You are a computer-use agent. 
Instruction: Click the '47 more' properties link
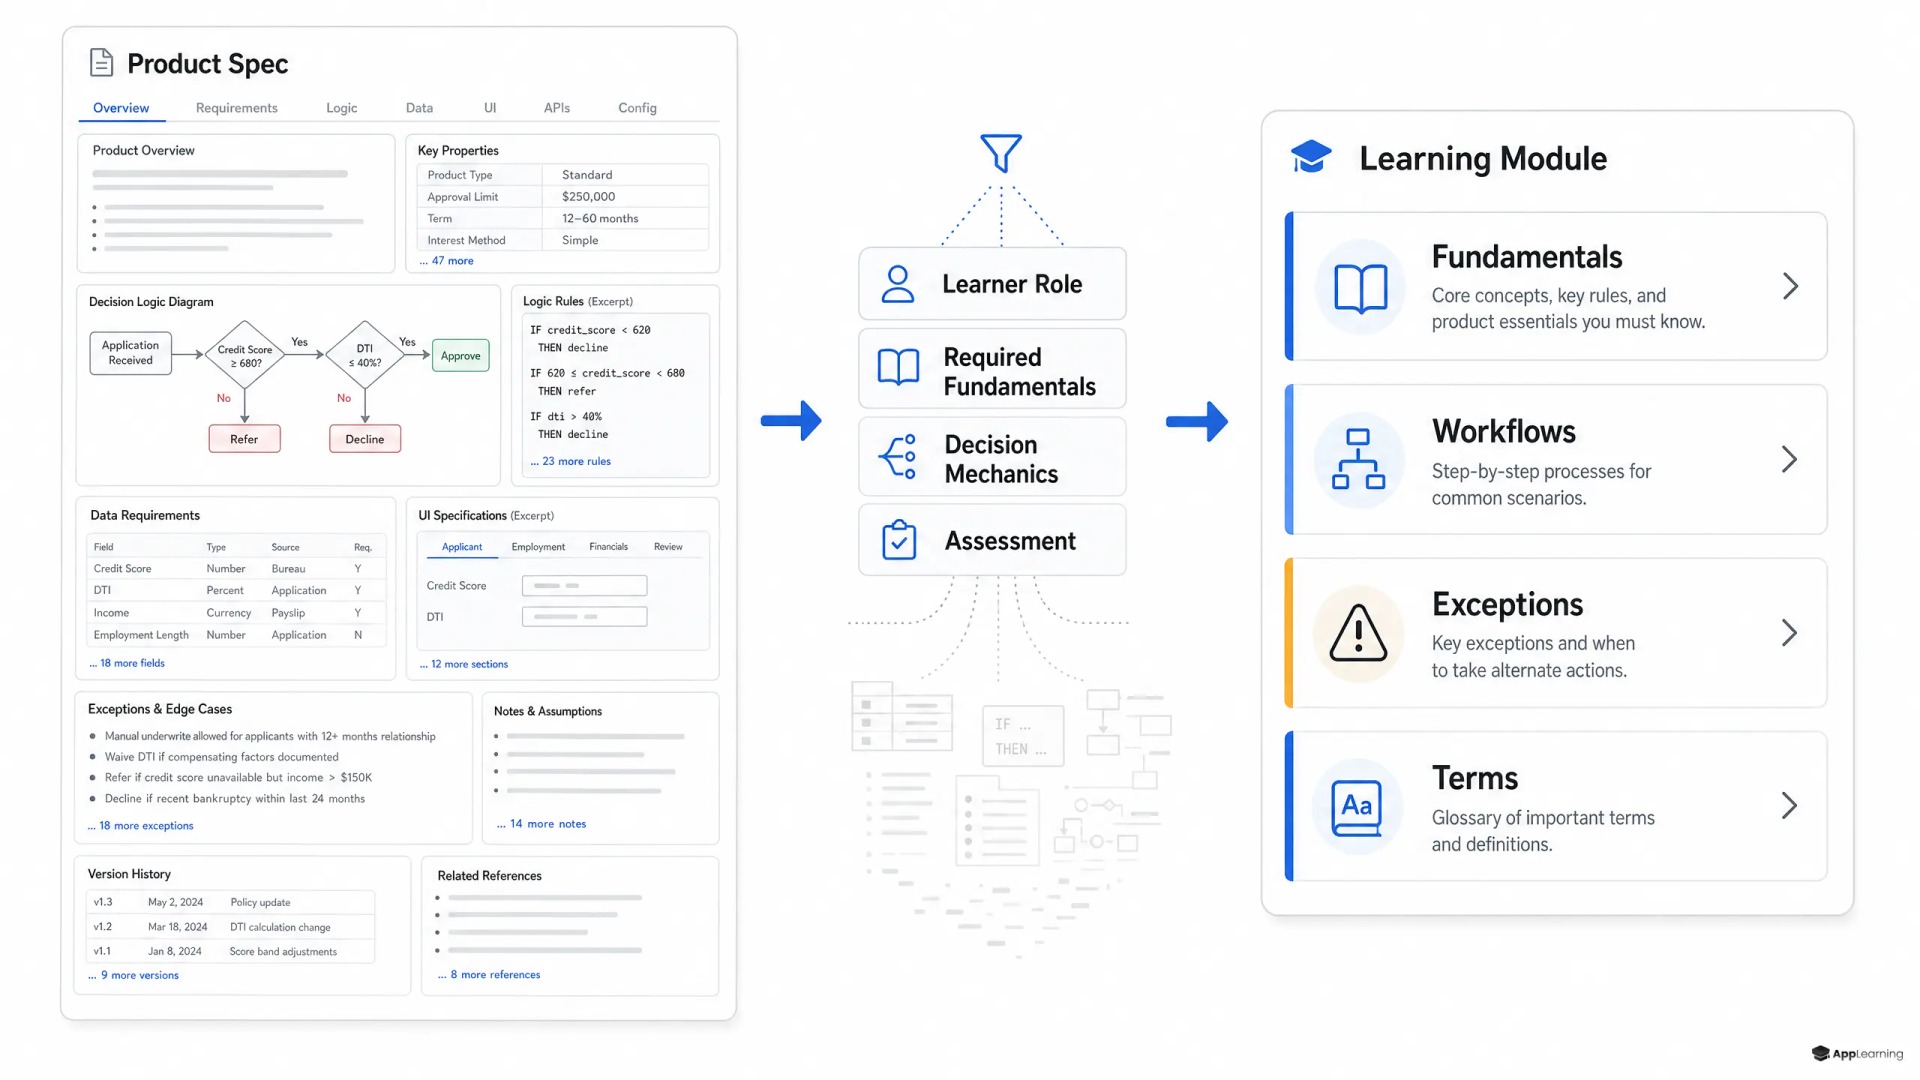tap(447, 261)
